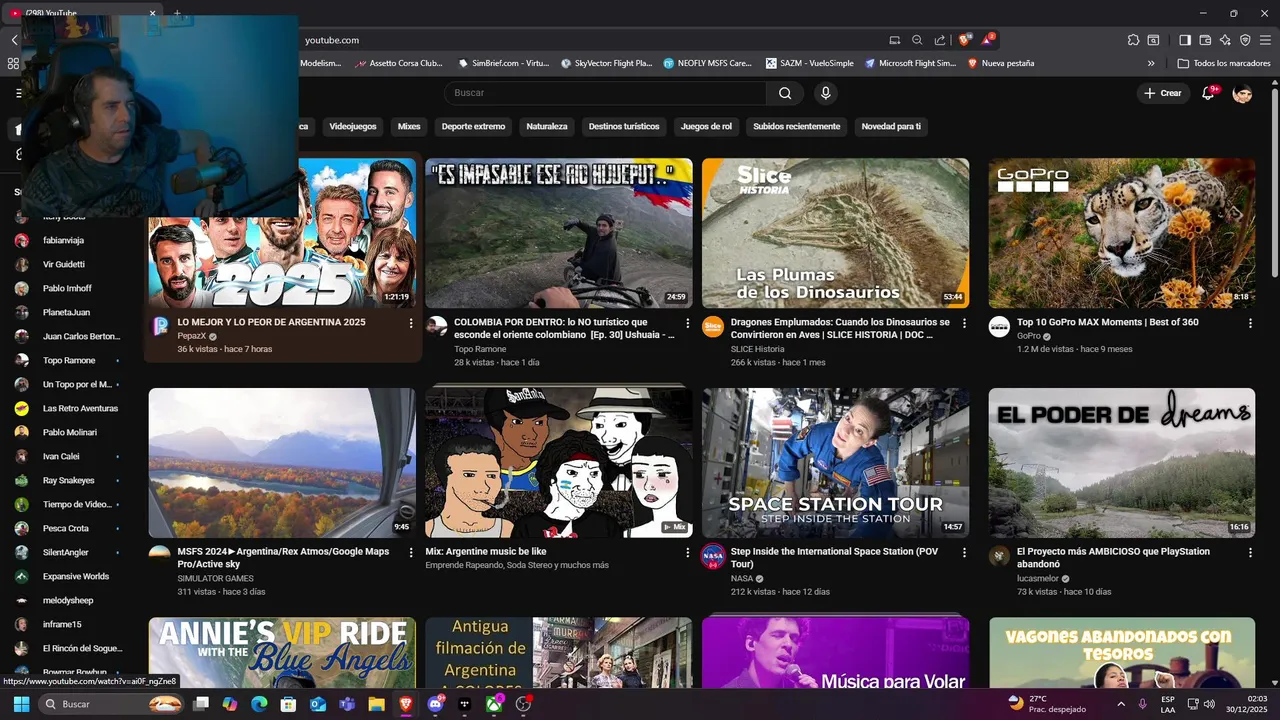This screenshot has height=720, width=1280.
Task: Open Brave Leo AI sparkle icon
Action: click(x=1225, y=40)
